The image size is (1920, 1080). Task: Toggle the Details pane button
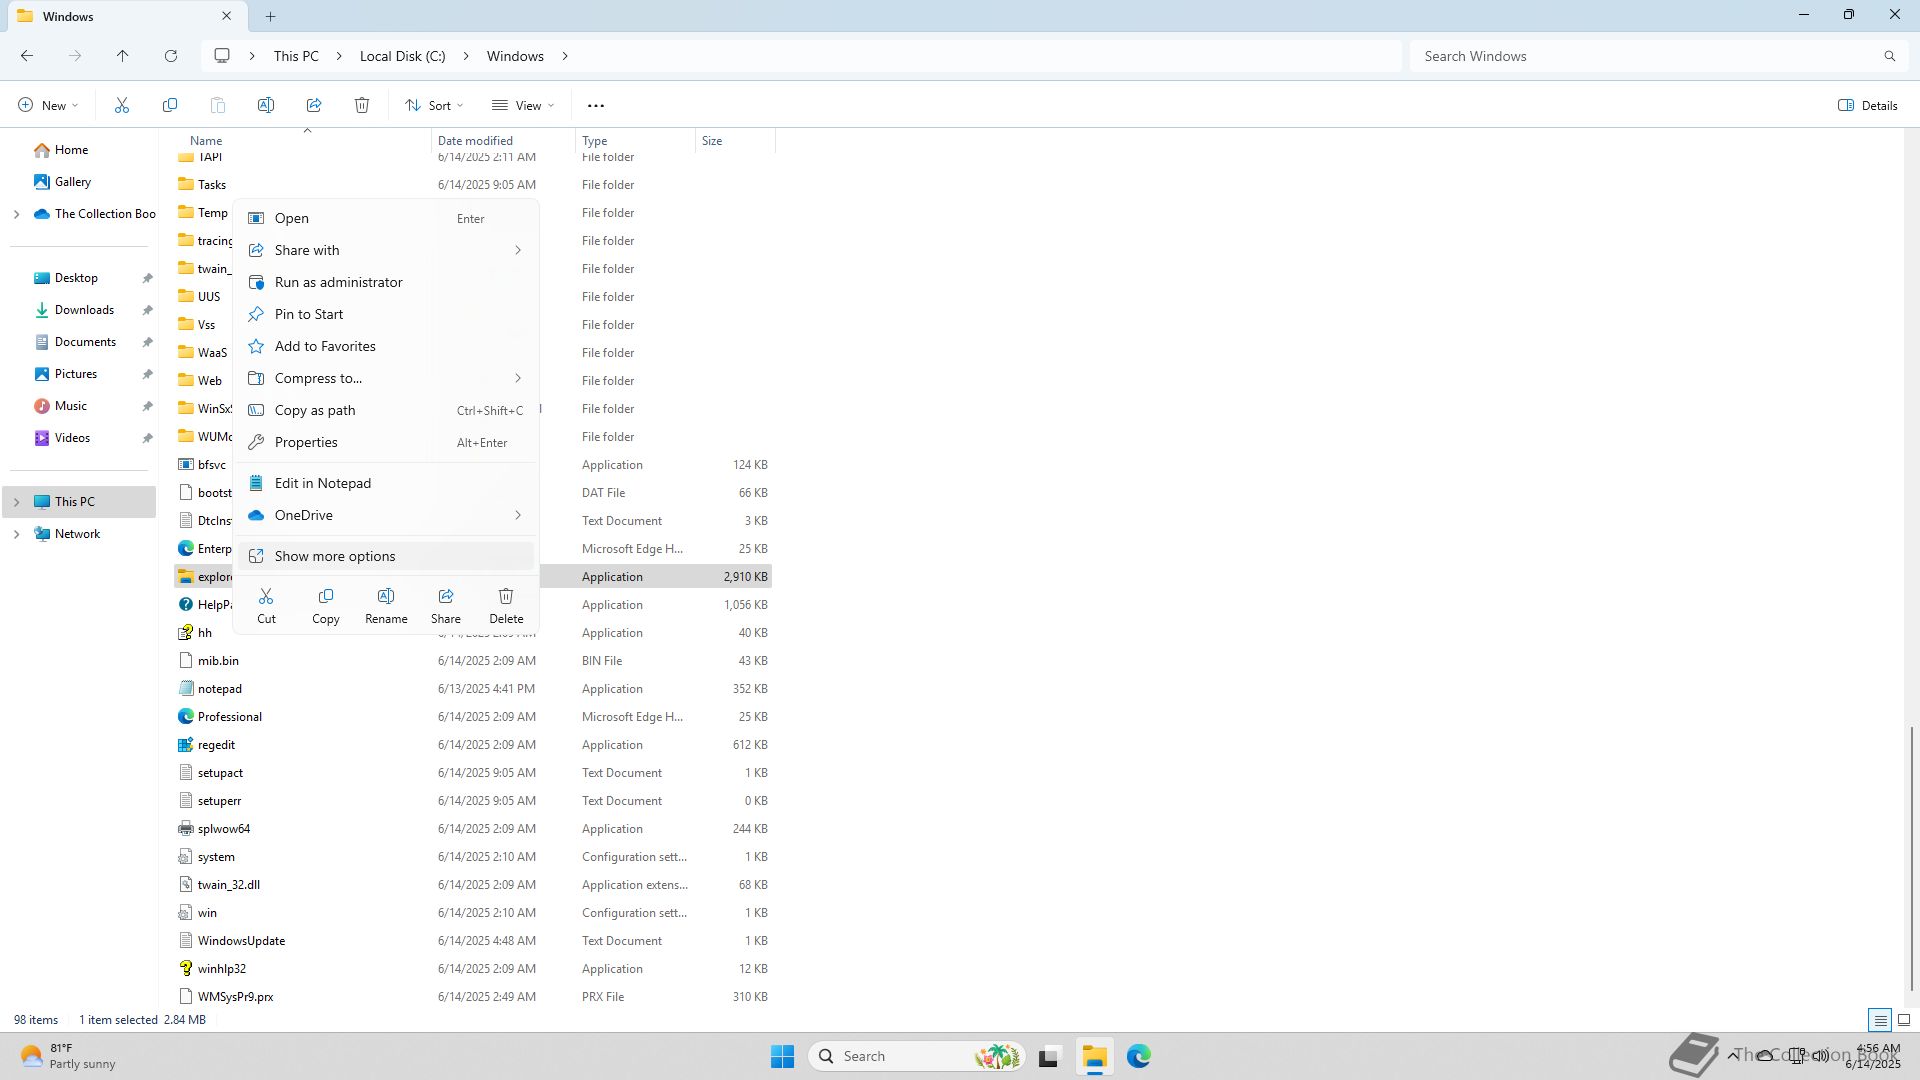coord(1867,105)
